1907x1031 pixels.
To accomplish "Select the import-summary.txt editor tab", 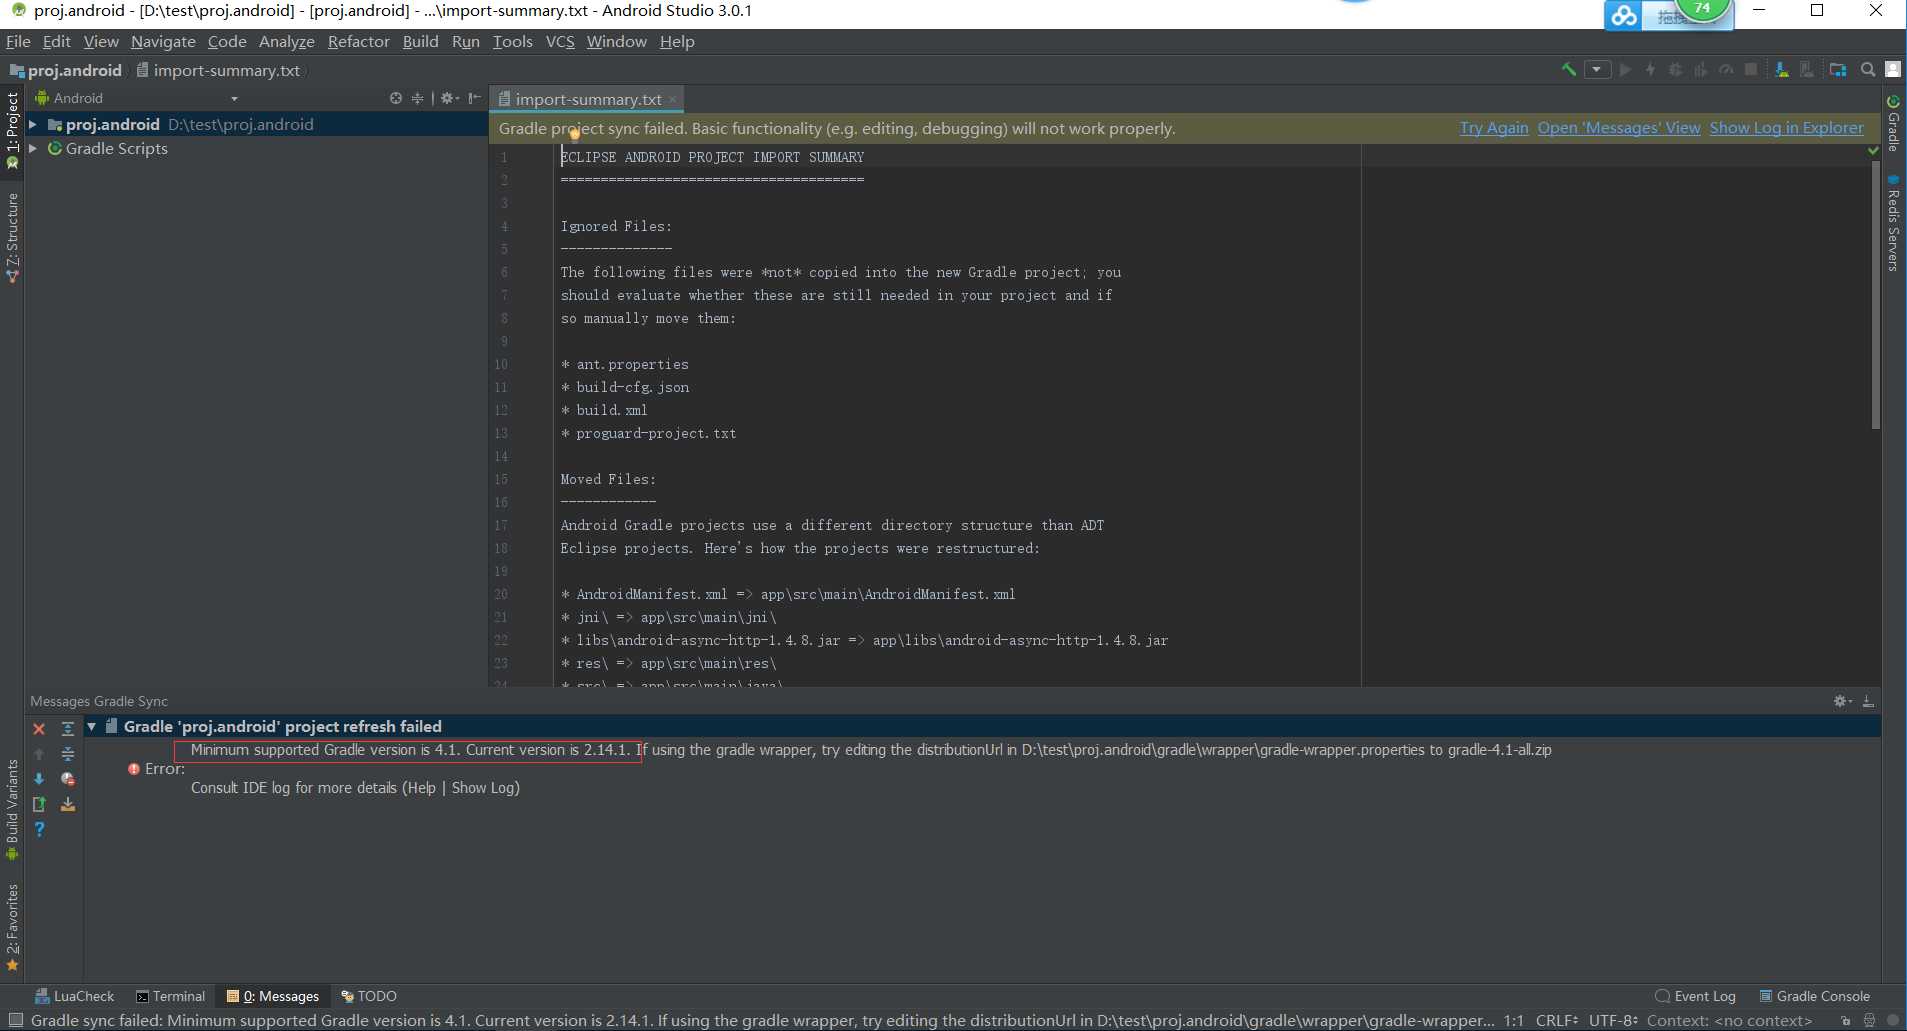I will coord(588,99).
